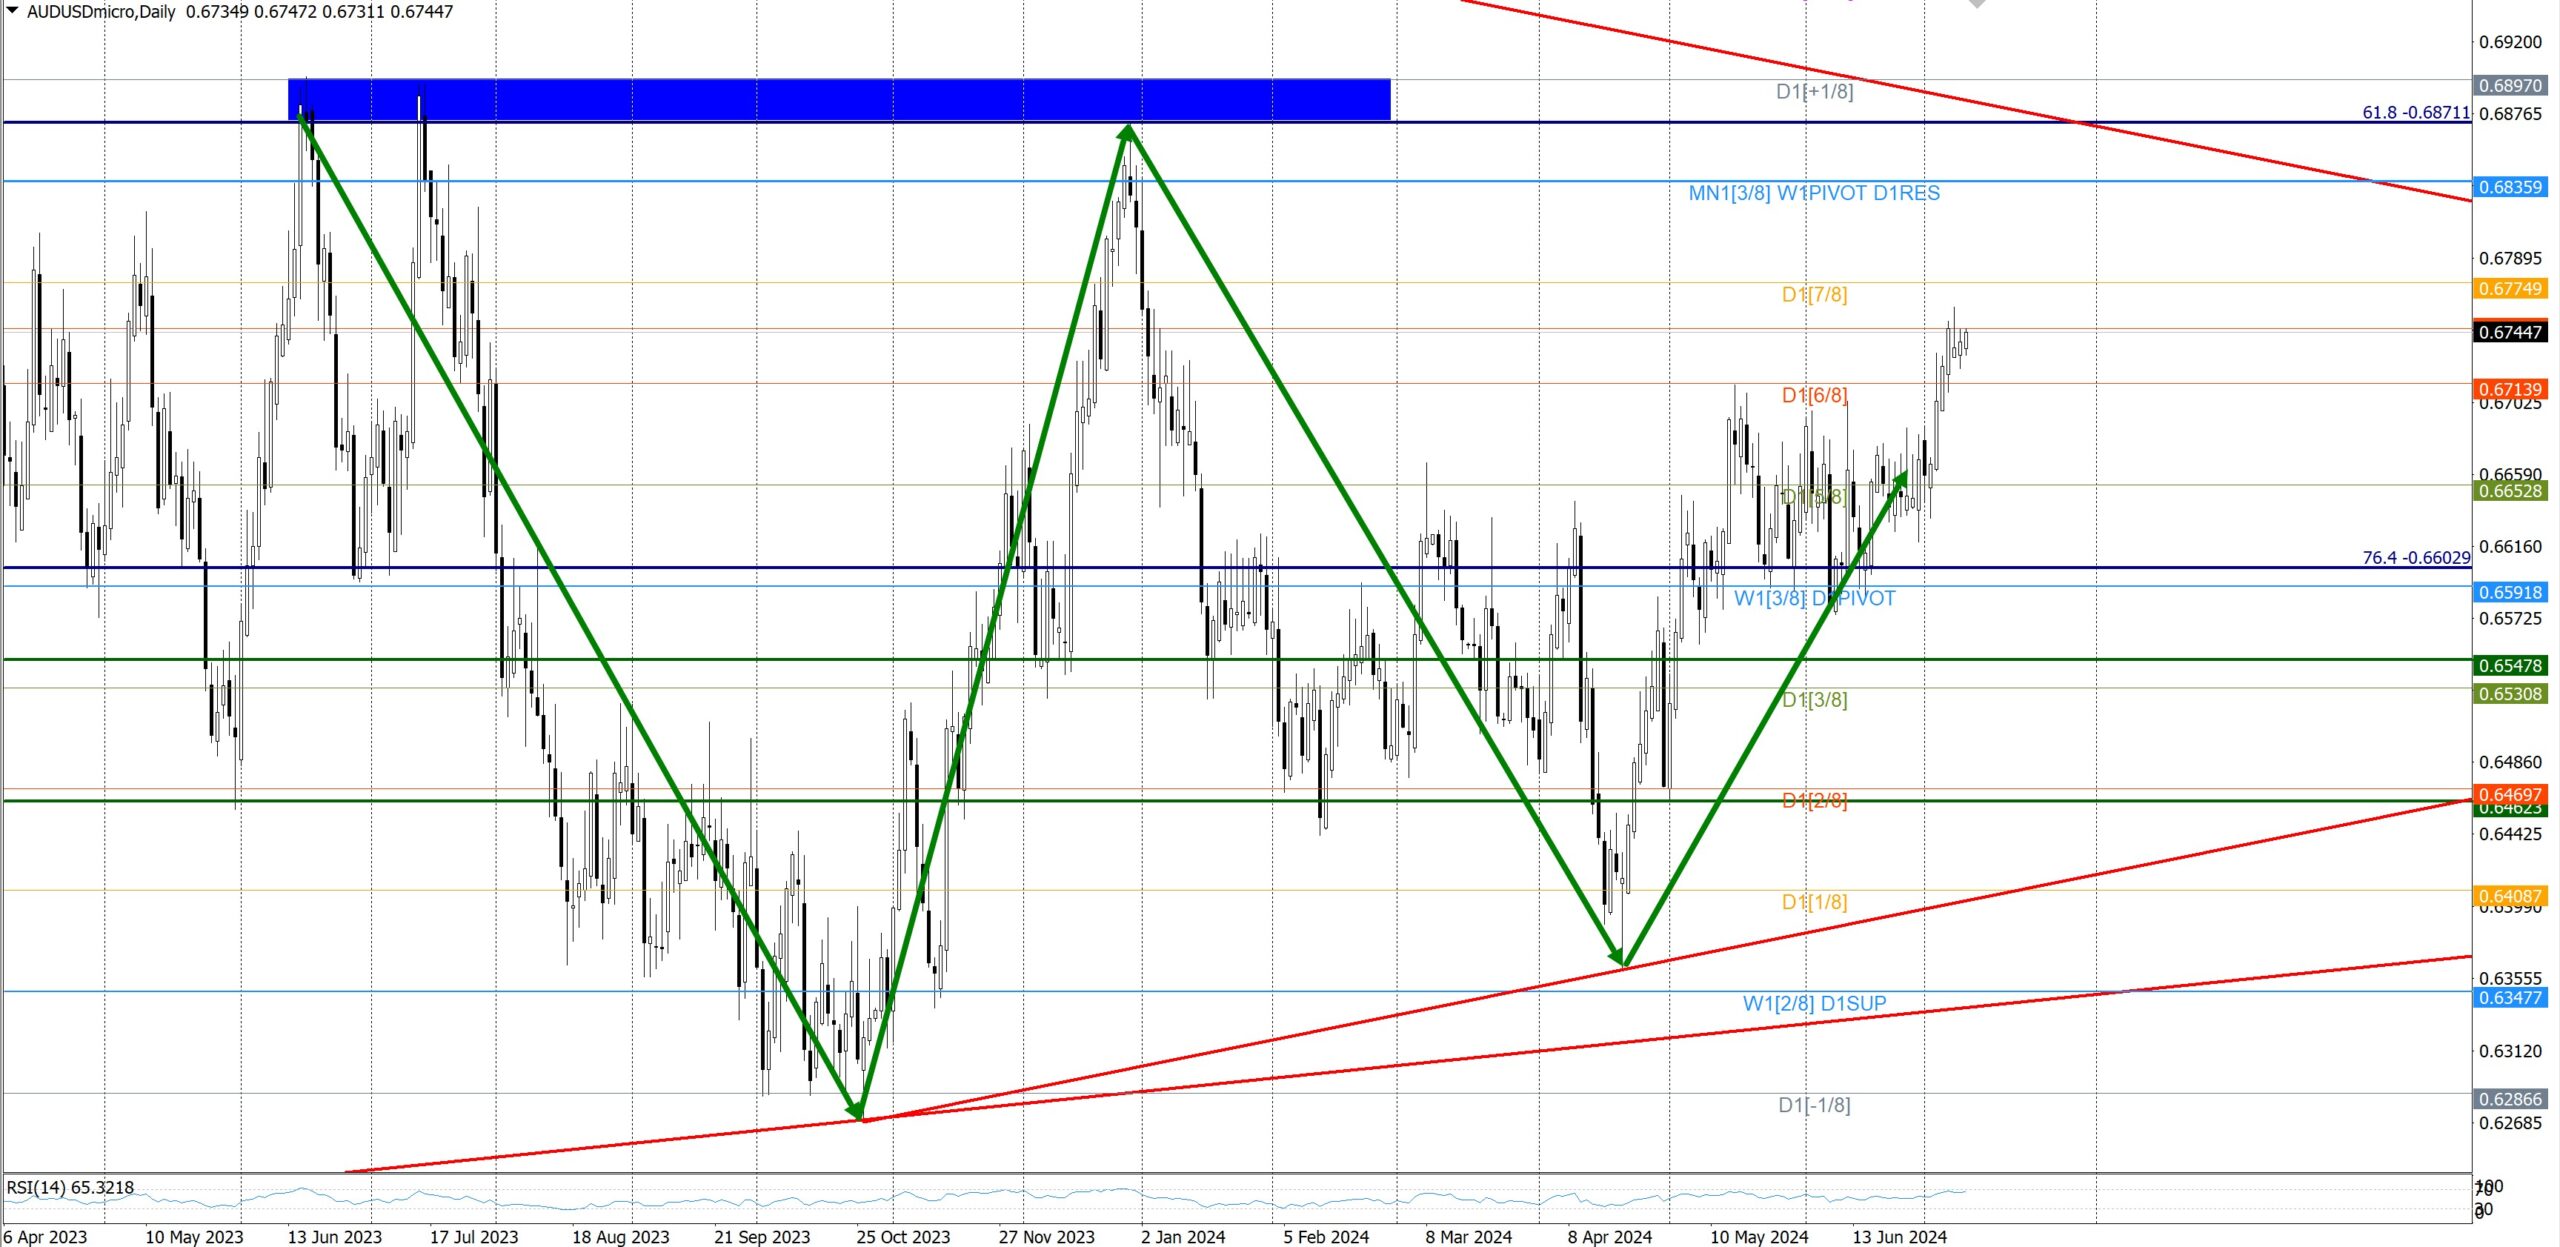Click the dropdown triangle beside AUDUSDmicro,Daily
The height and width of the screenshot is (1247, 2560).
13,11
